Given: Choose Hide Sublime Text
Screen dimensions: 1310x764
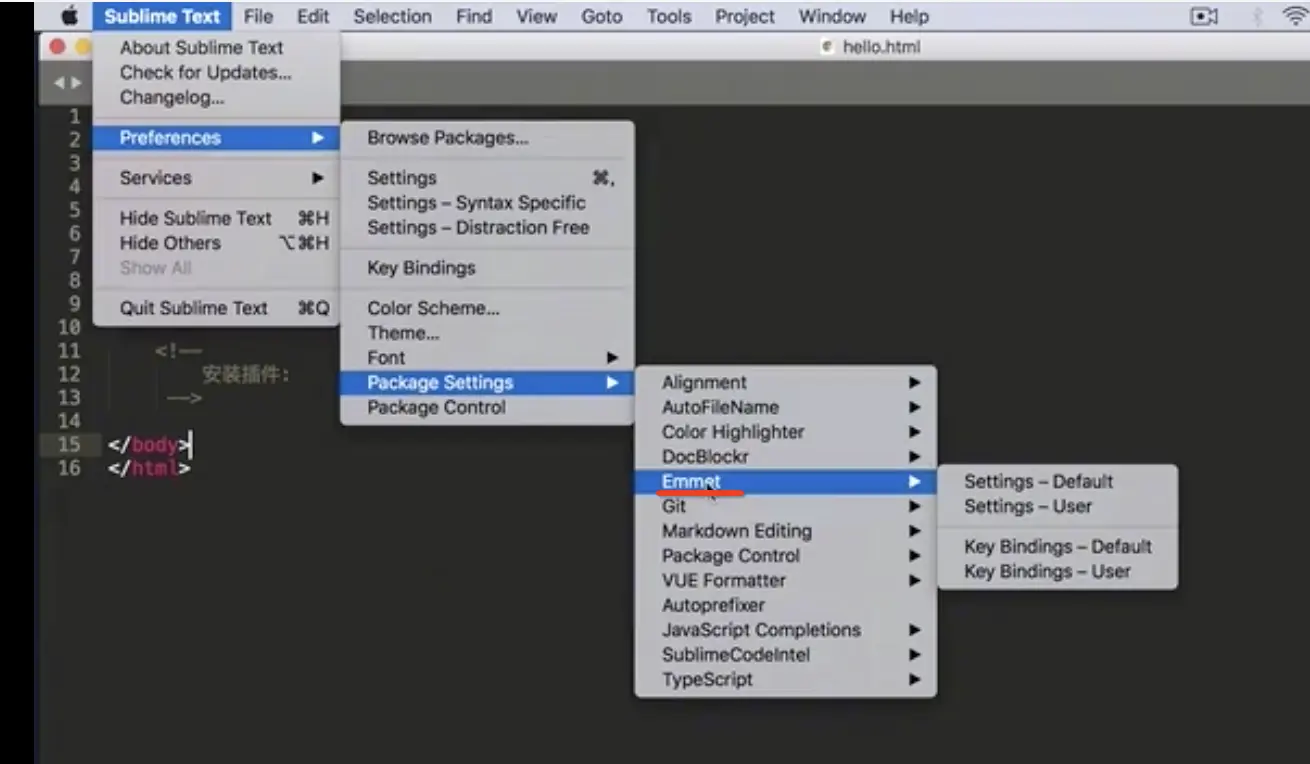Looking at the screenshot, I should pyautogui.click(x=216, y=218).
